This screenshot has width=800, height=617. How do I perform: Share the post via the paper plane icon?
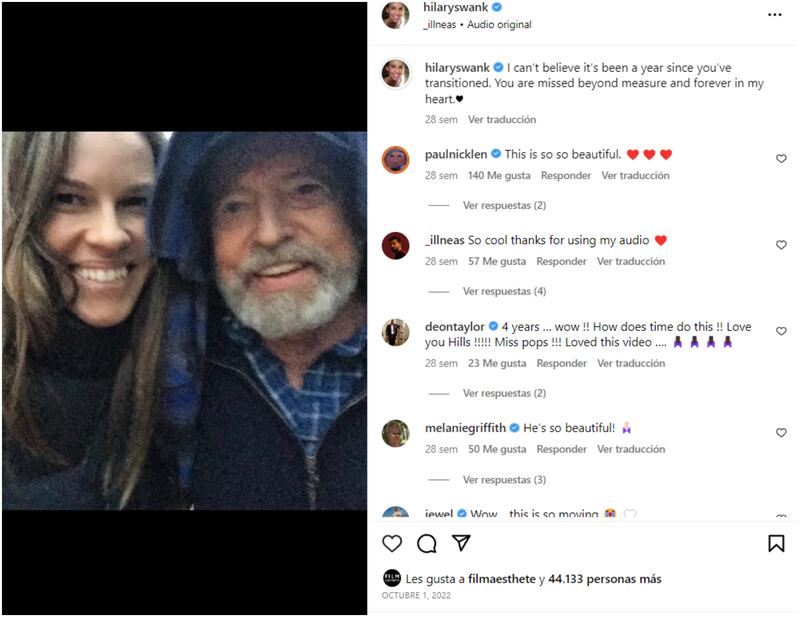pos(459,541)
